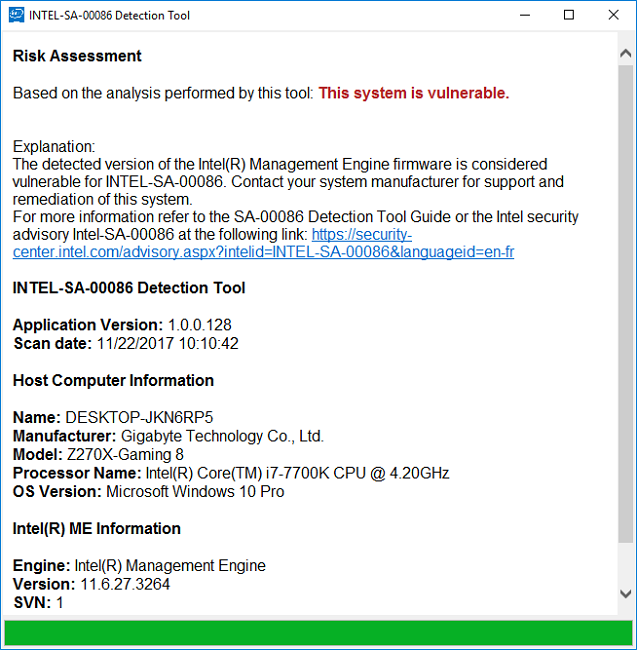Click the scan date 11/22/2017 10:10:42
Image resolution: width=637 pixels, height=650 pixels.
pos(167,343)
